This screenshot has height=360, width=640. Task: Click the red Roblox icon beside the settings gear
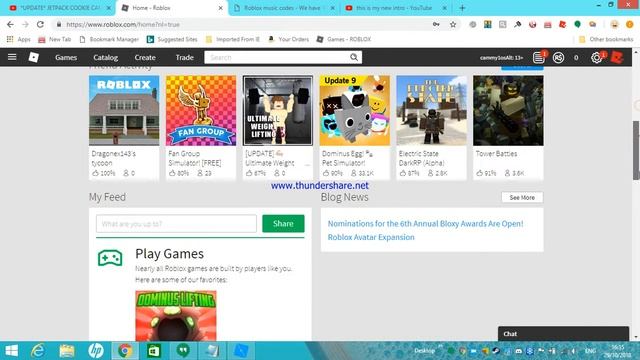[x=617, y=58]
